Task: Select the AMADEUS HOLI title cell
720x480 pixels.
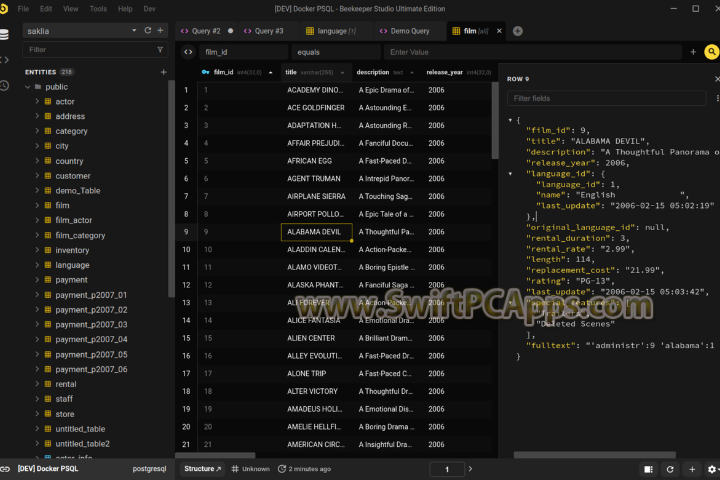Action: (x=317, y=409)
